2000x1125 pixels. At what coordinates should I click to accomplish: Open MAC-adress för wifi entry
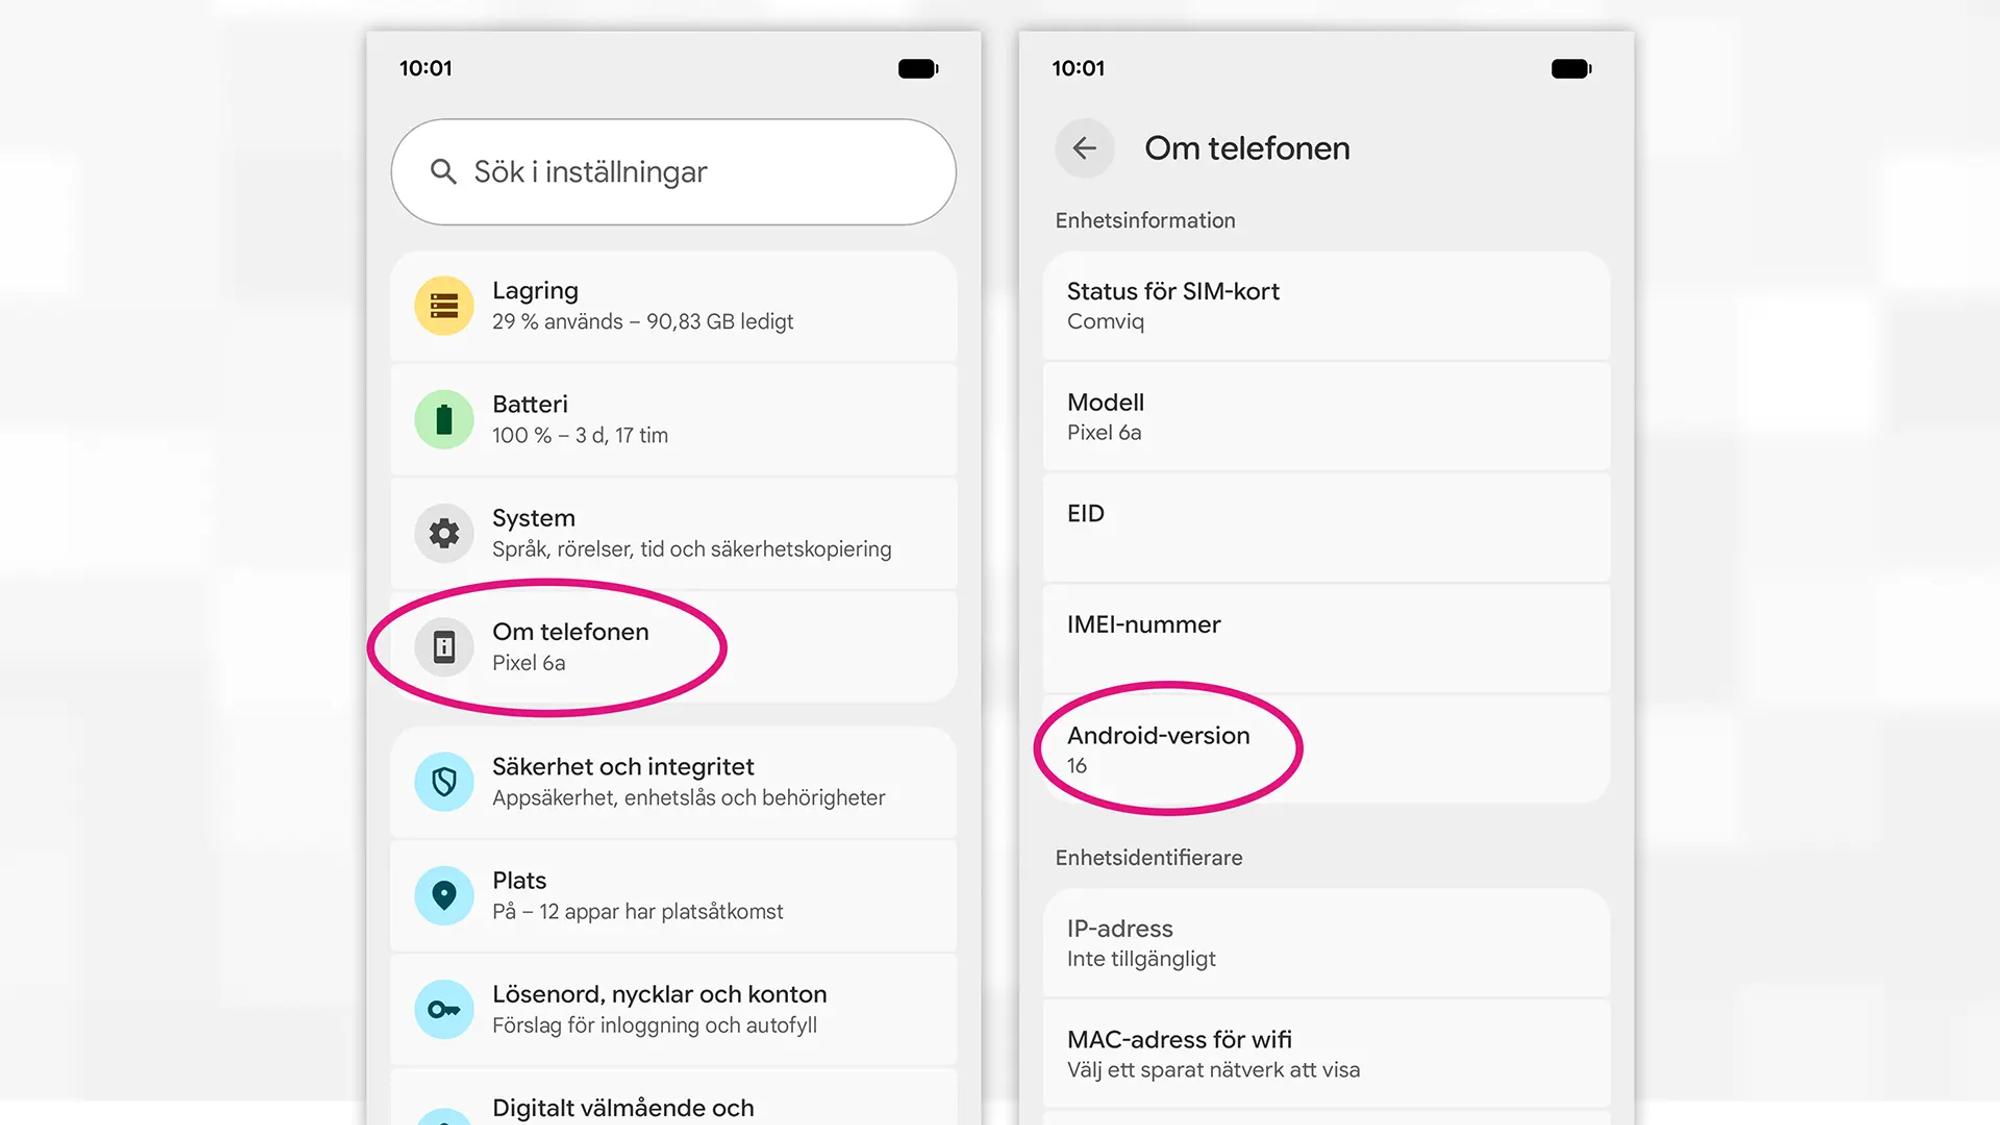1326,1054
